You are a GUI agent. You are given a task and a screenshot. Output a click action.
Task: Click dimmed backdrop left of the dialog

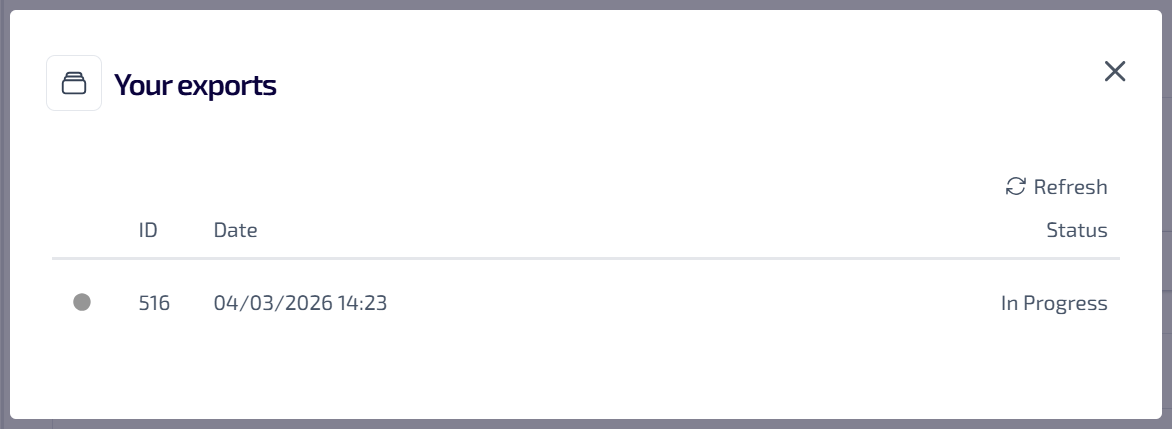(4, 215)
